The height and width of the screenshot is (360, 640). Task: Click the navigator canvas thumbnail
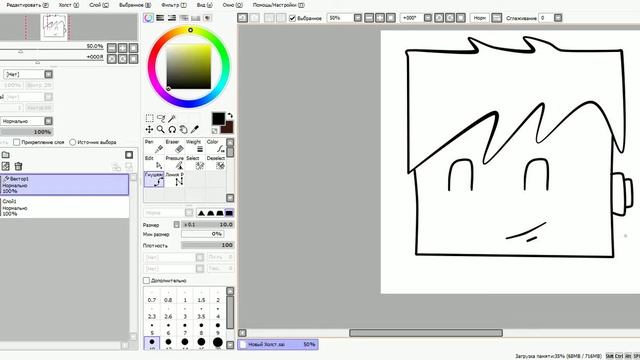coord(54,27)
